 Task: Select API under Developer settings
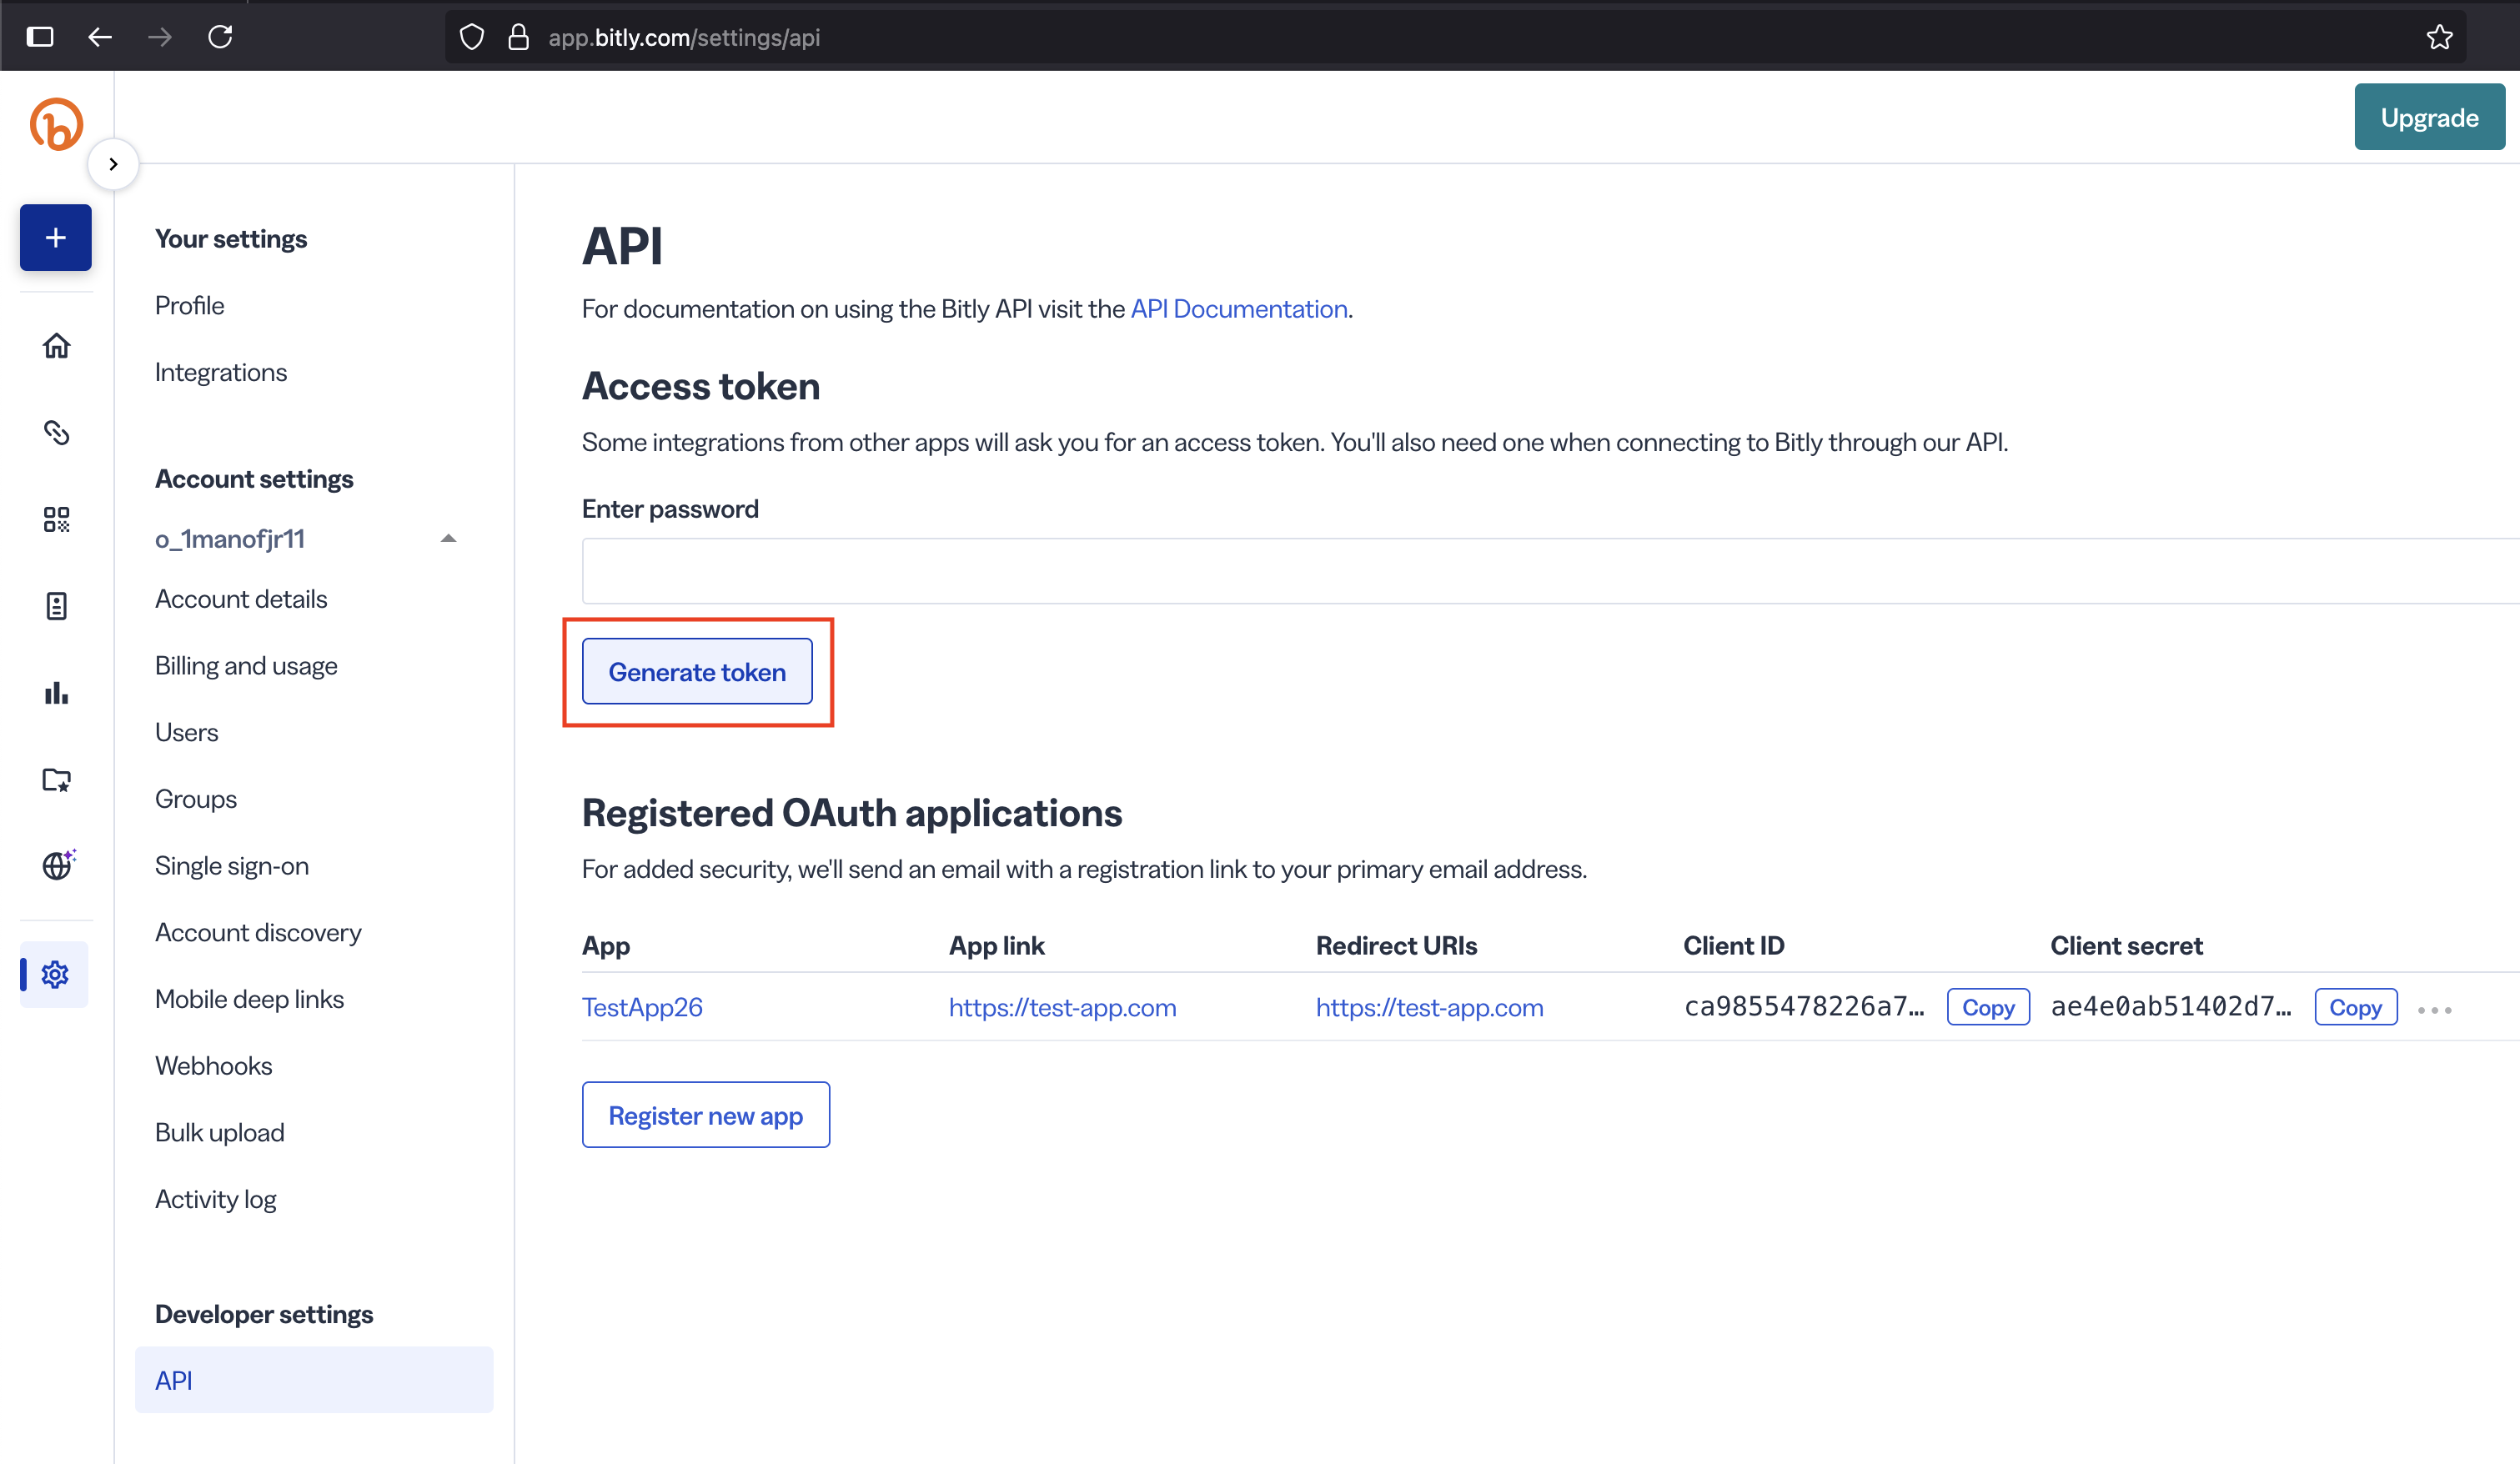314,1380
